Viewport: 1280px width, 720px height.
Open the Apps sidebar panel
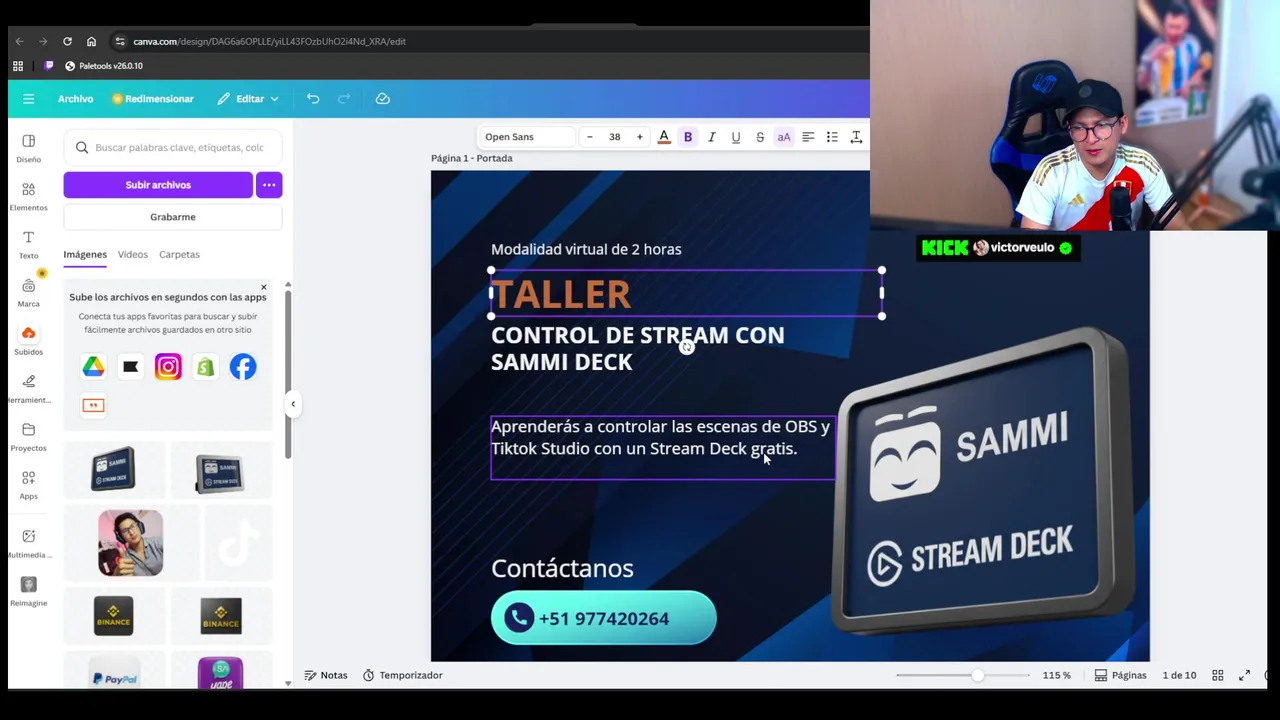pos(28,484)
